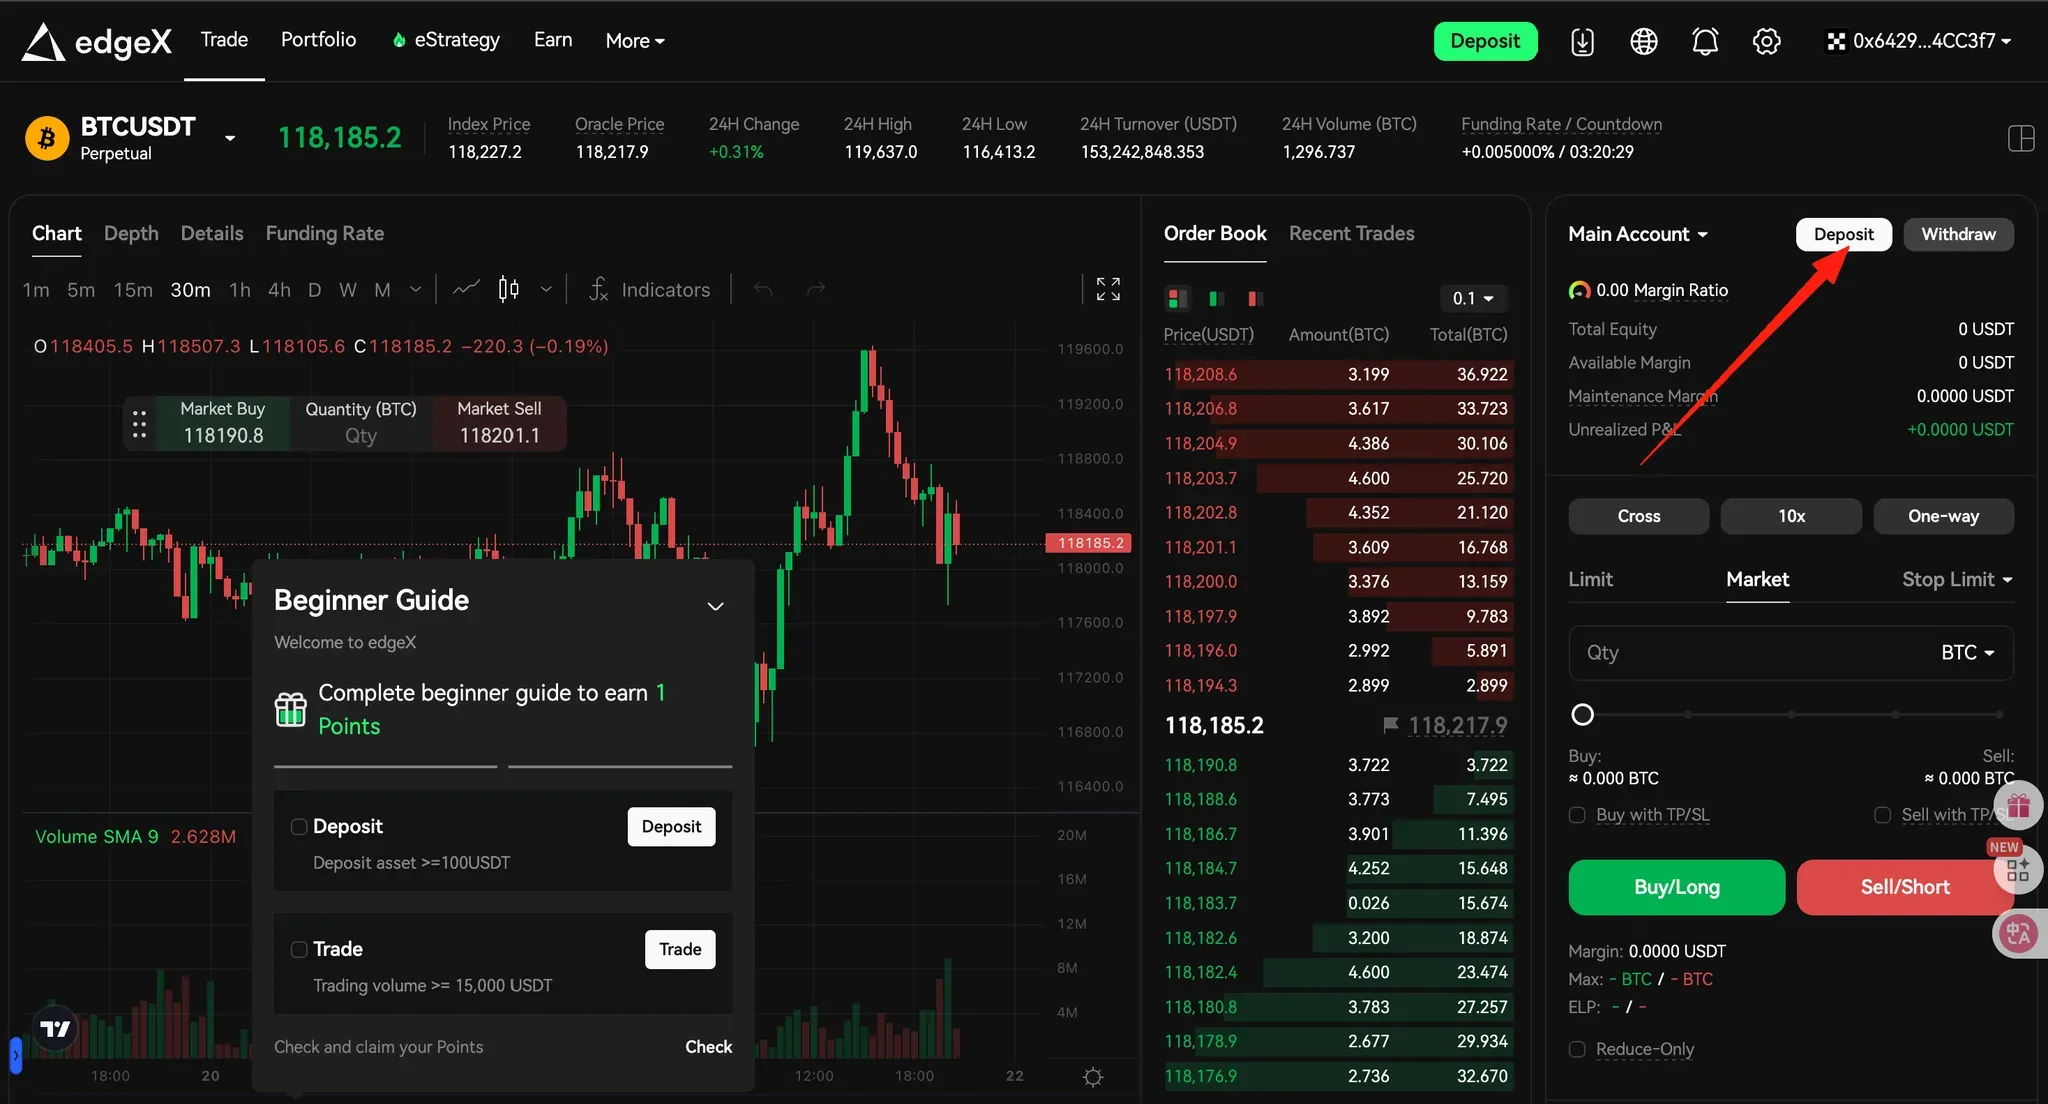Open the floating gift rewards icon
Screen dimensions: 2048x1104
(x=2018, y=805)
